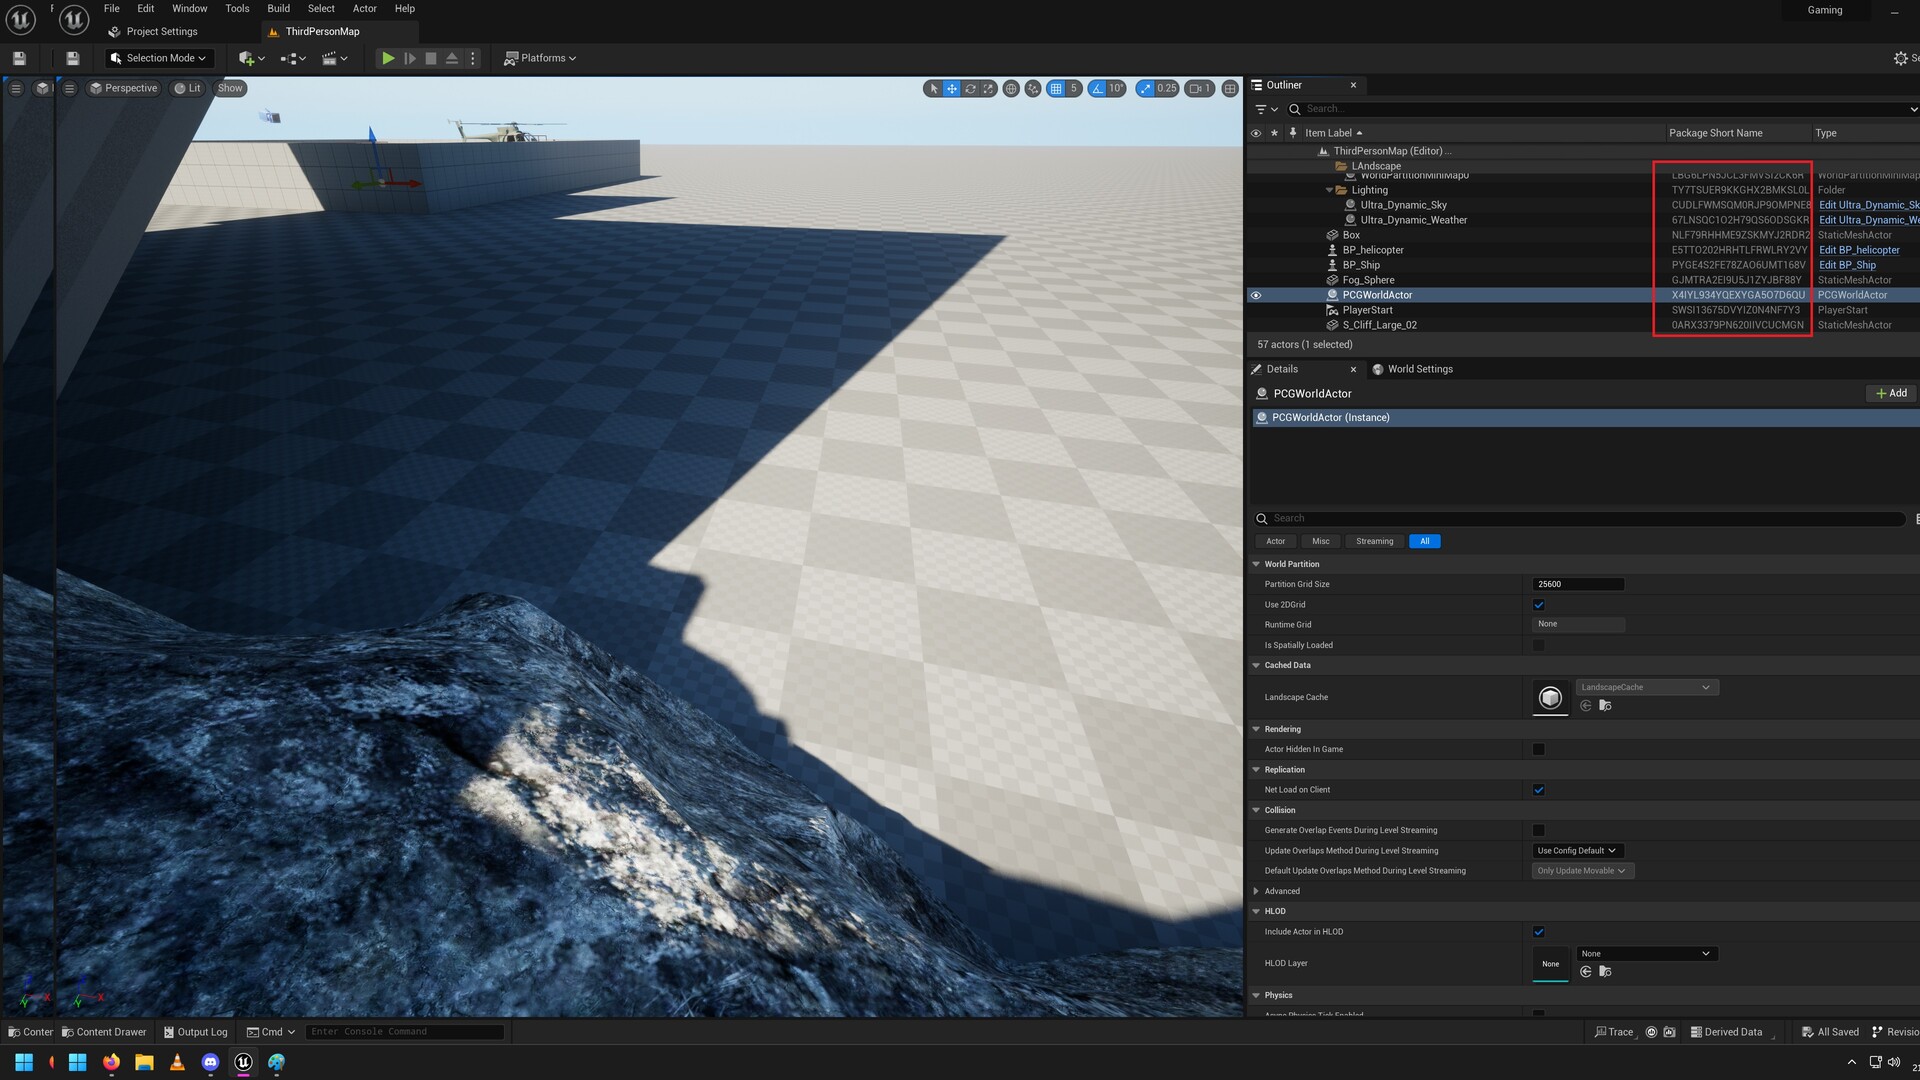1920x1080 pixels.
Task: Click the Edit BP_helicopter link
Action: pos(1858,250)
